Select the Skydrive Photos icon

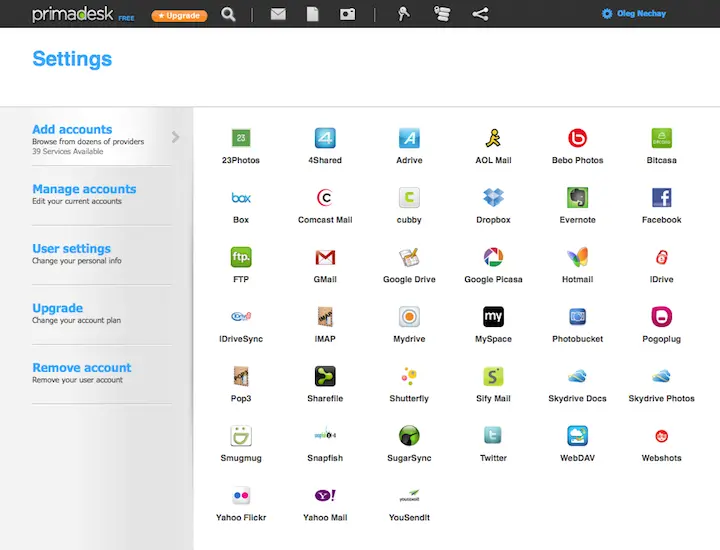(x=662, y=376)
